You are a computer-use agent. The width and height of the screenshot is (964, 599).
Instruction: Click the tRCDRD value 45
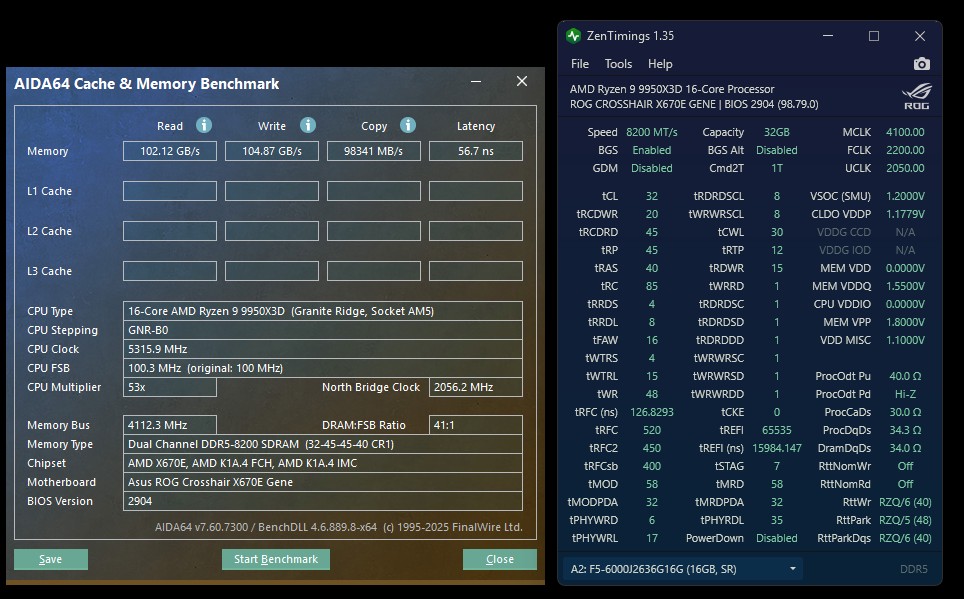652,232
